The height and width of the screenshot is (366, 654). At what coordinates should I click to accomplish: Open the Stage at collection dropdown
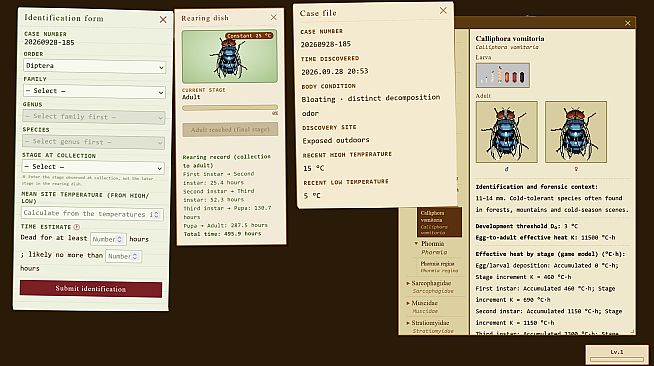click(93, 167)
